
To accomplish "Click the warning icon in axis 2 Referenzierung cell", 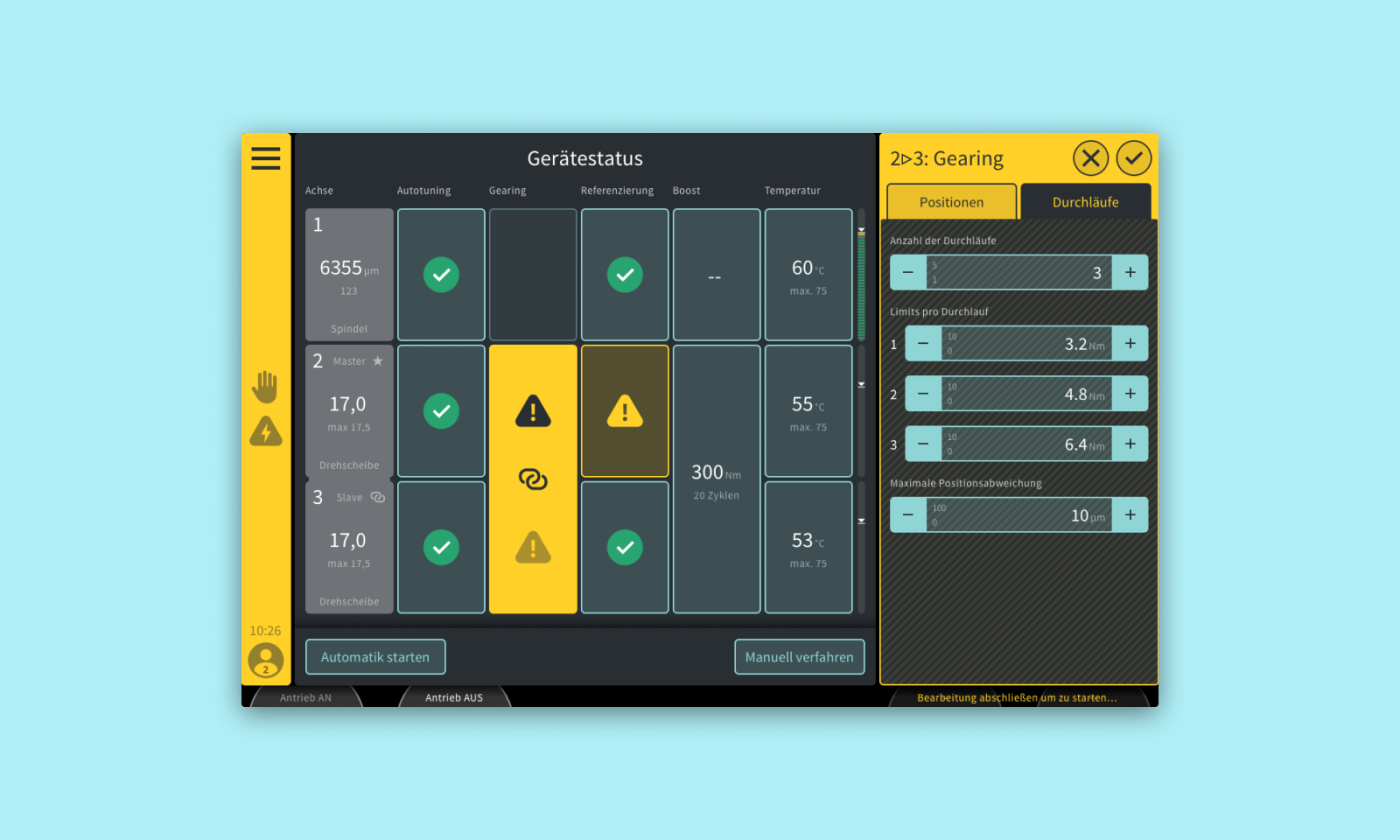I will click(624, 411).
